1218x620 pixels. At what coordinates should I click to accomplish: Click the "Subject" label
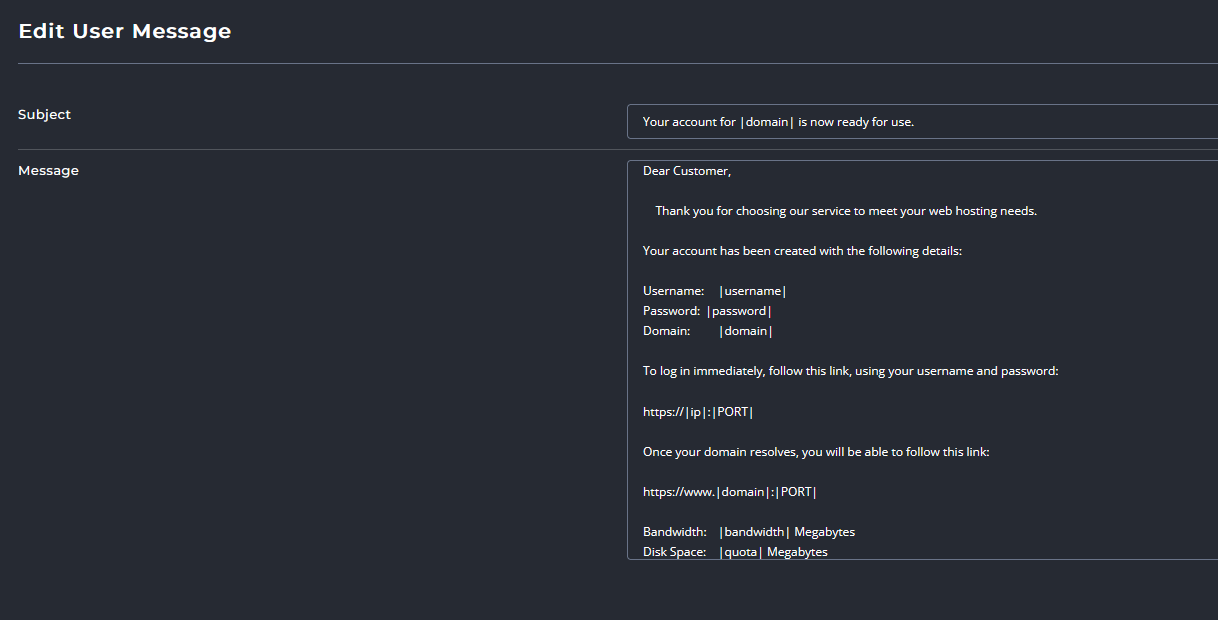click(44, 115)
